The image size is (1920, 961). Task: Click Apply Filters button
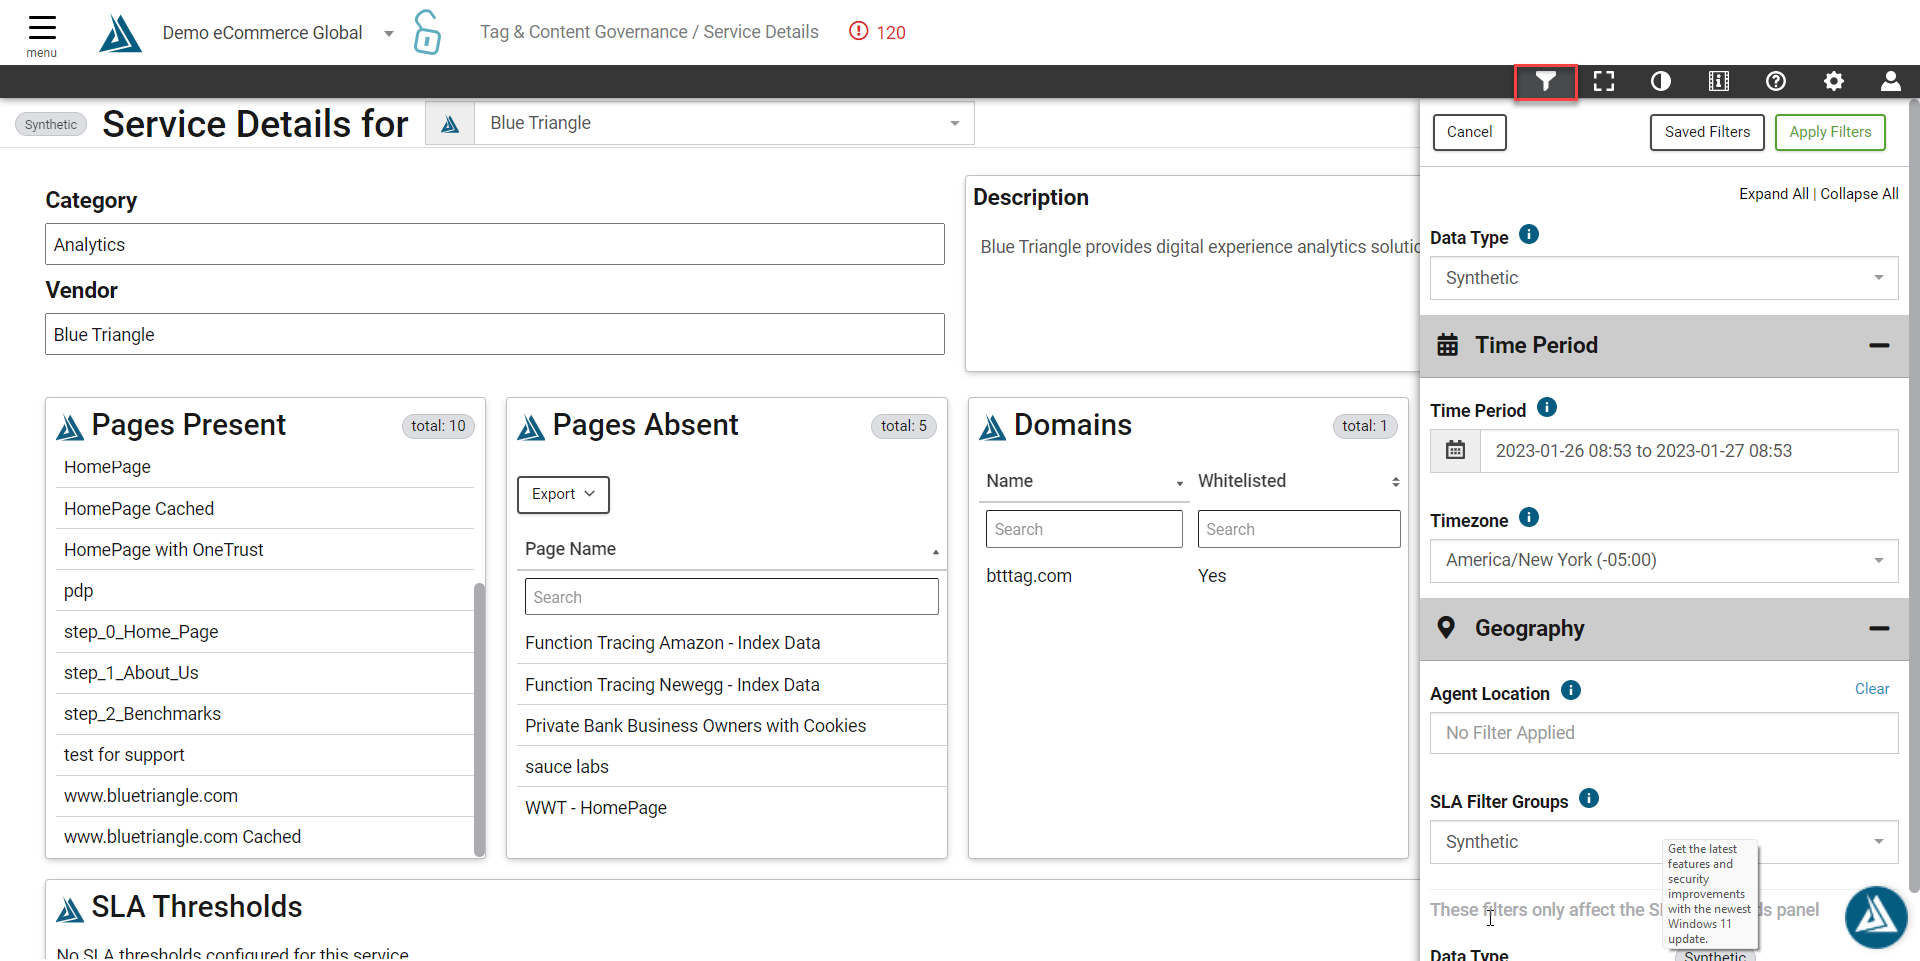[x=1830, y=132]
